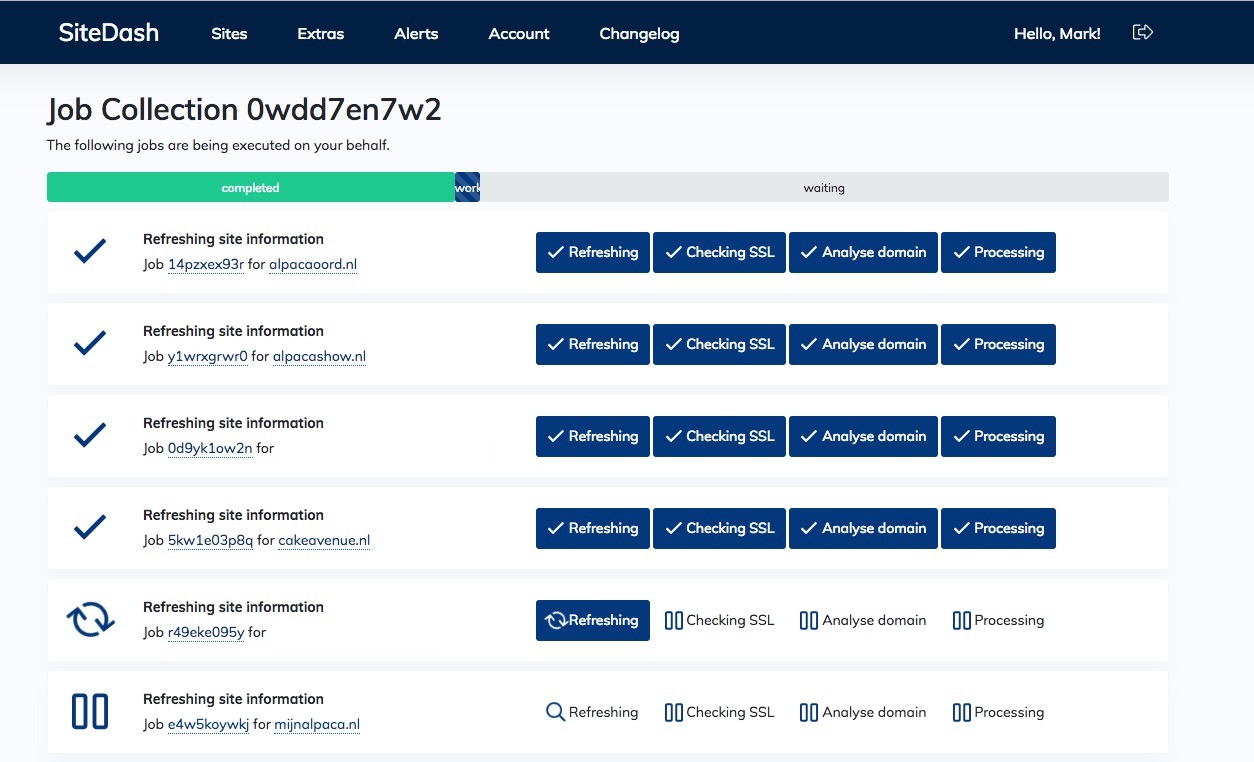Switch to the Changelog section
The height and width of the screenshot is (762, 1254).
[x=639, y=33]
